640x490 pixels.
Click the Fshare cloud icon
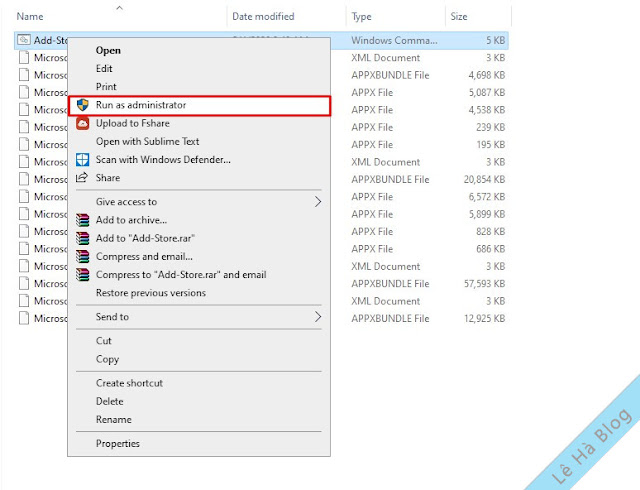pyautogui.click(x=82, y=123)
